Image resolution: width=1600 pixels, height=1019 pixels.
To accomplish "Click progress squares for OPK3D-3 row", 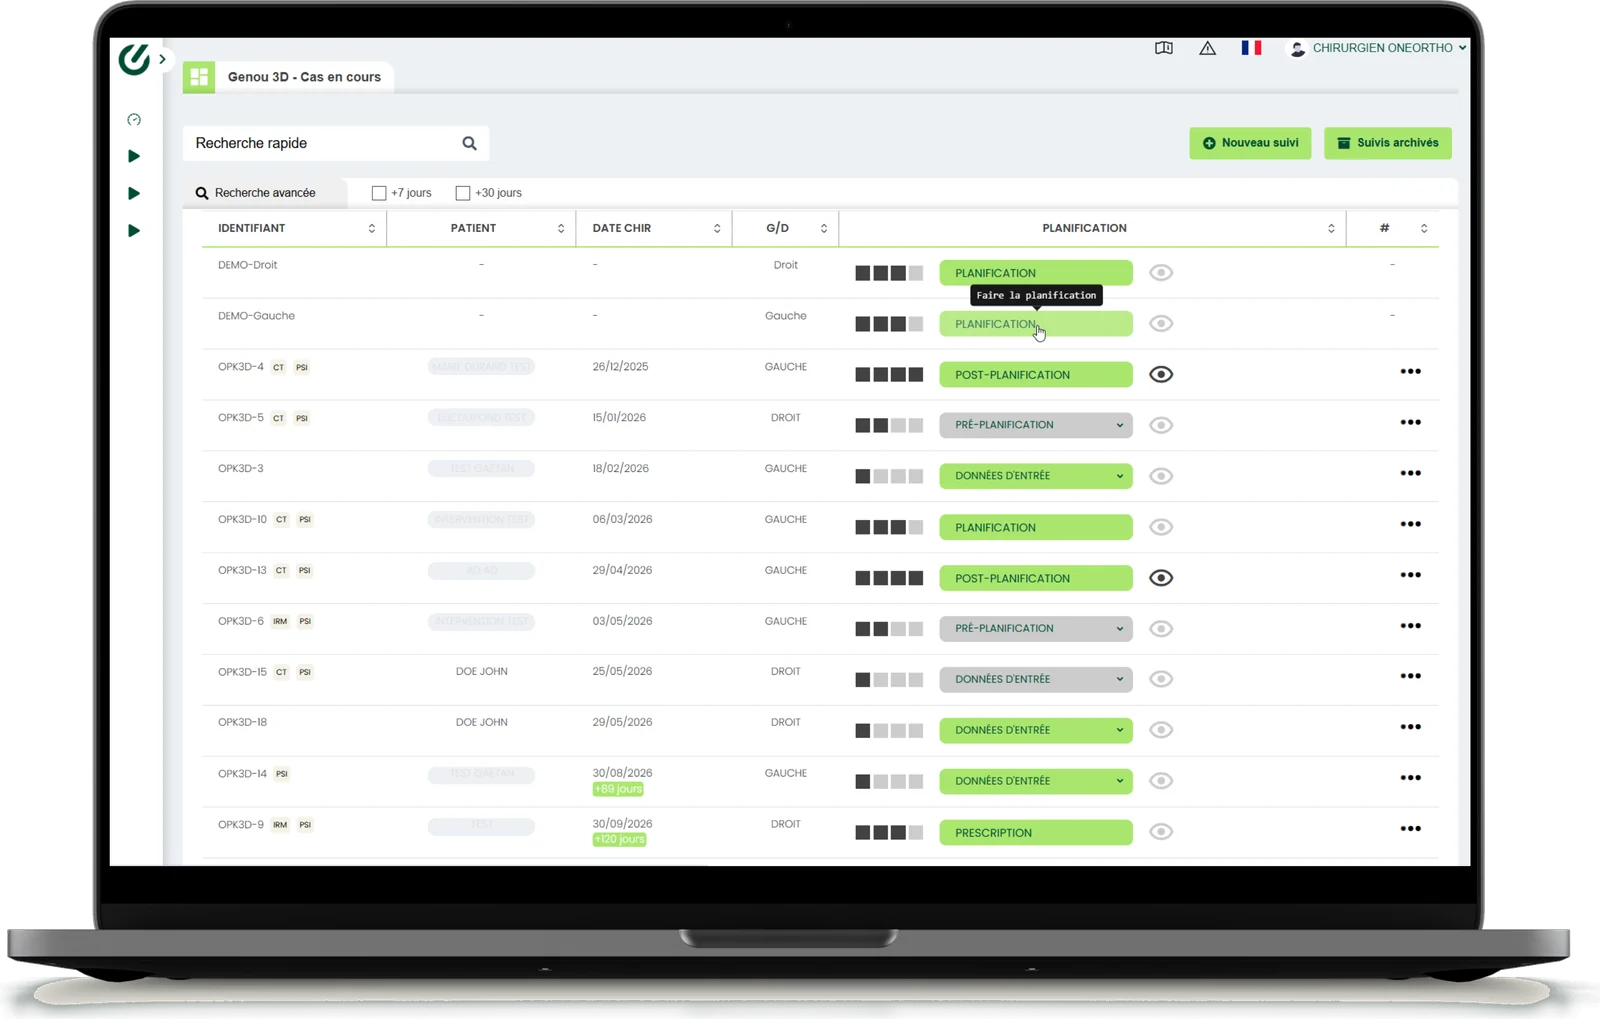I will 889,476.
